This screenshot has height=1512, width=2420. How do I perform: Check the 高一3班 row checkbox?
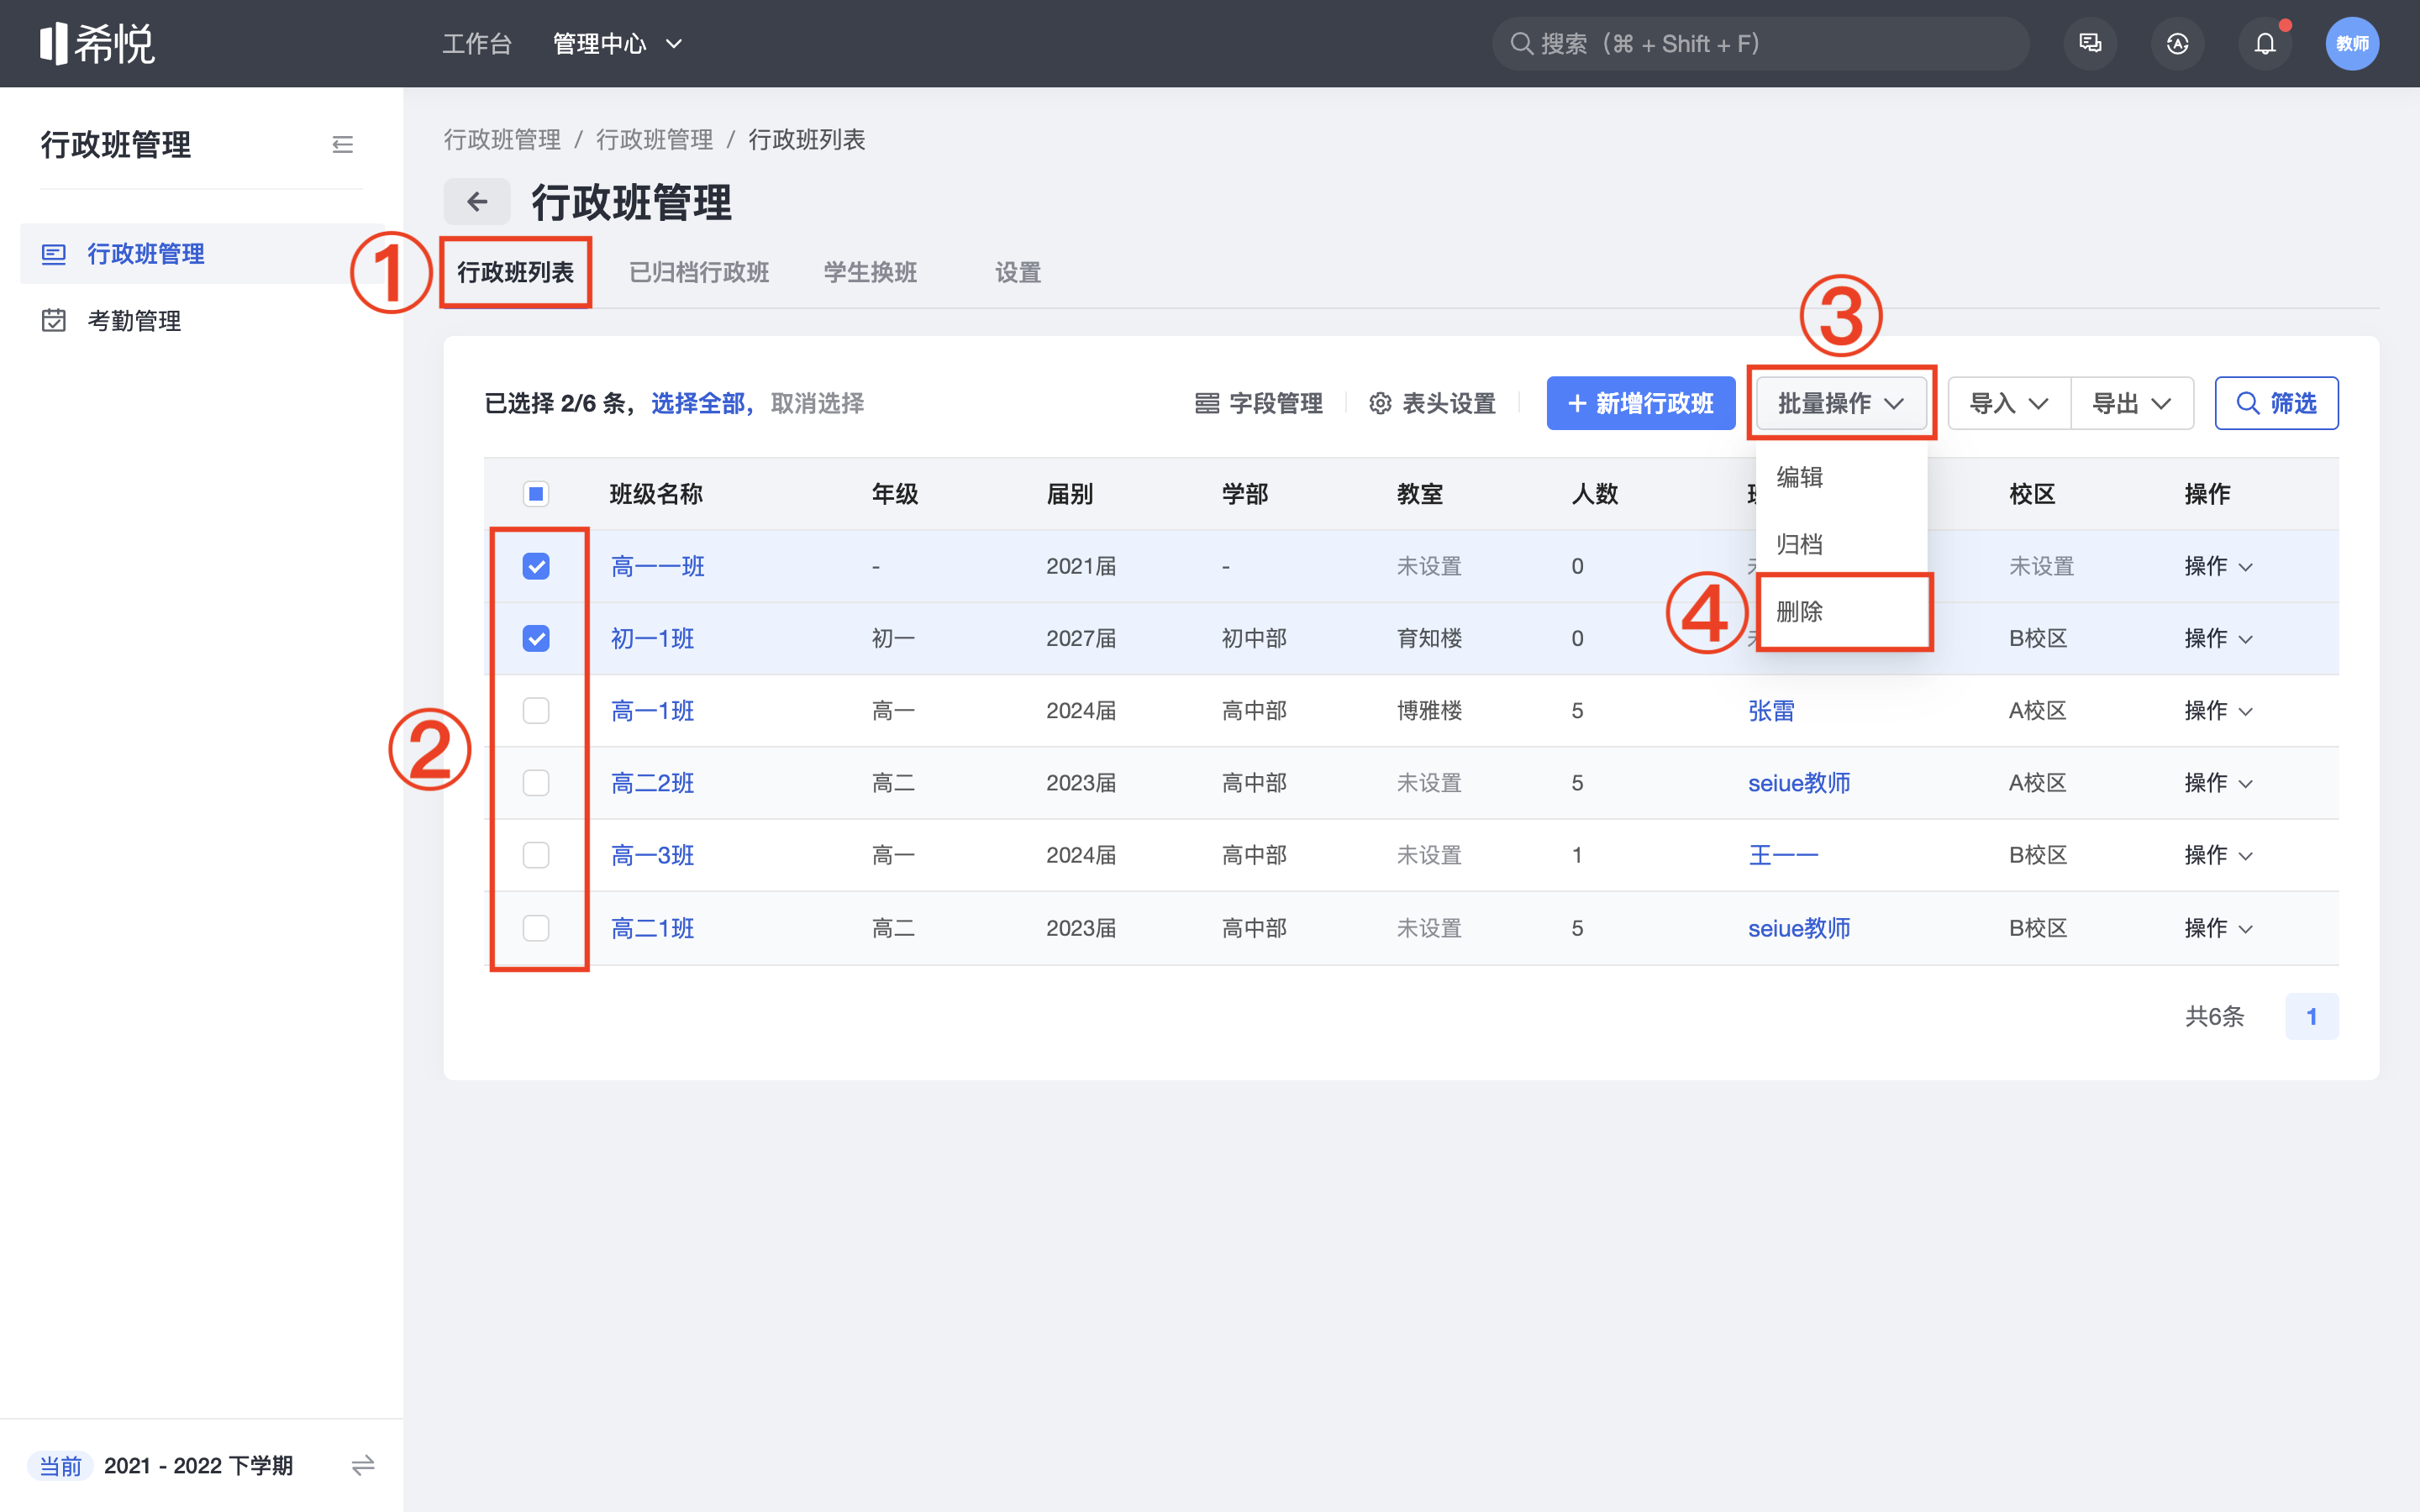click(536, 855)
